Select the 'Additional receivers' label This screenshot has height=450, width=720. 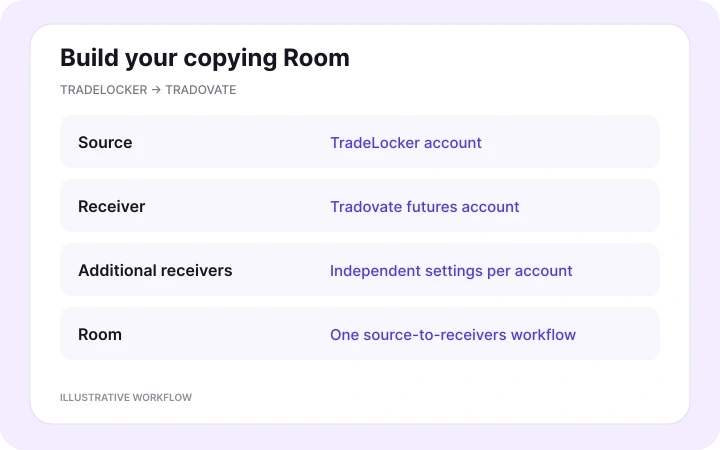pyautogui.click(x=155, y=270)
